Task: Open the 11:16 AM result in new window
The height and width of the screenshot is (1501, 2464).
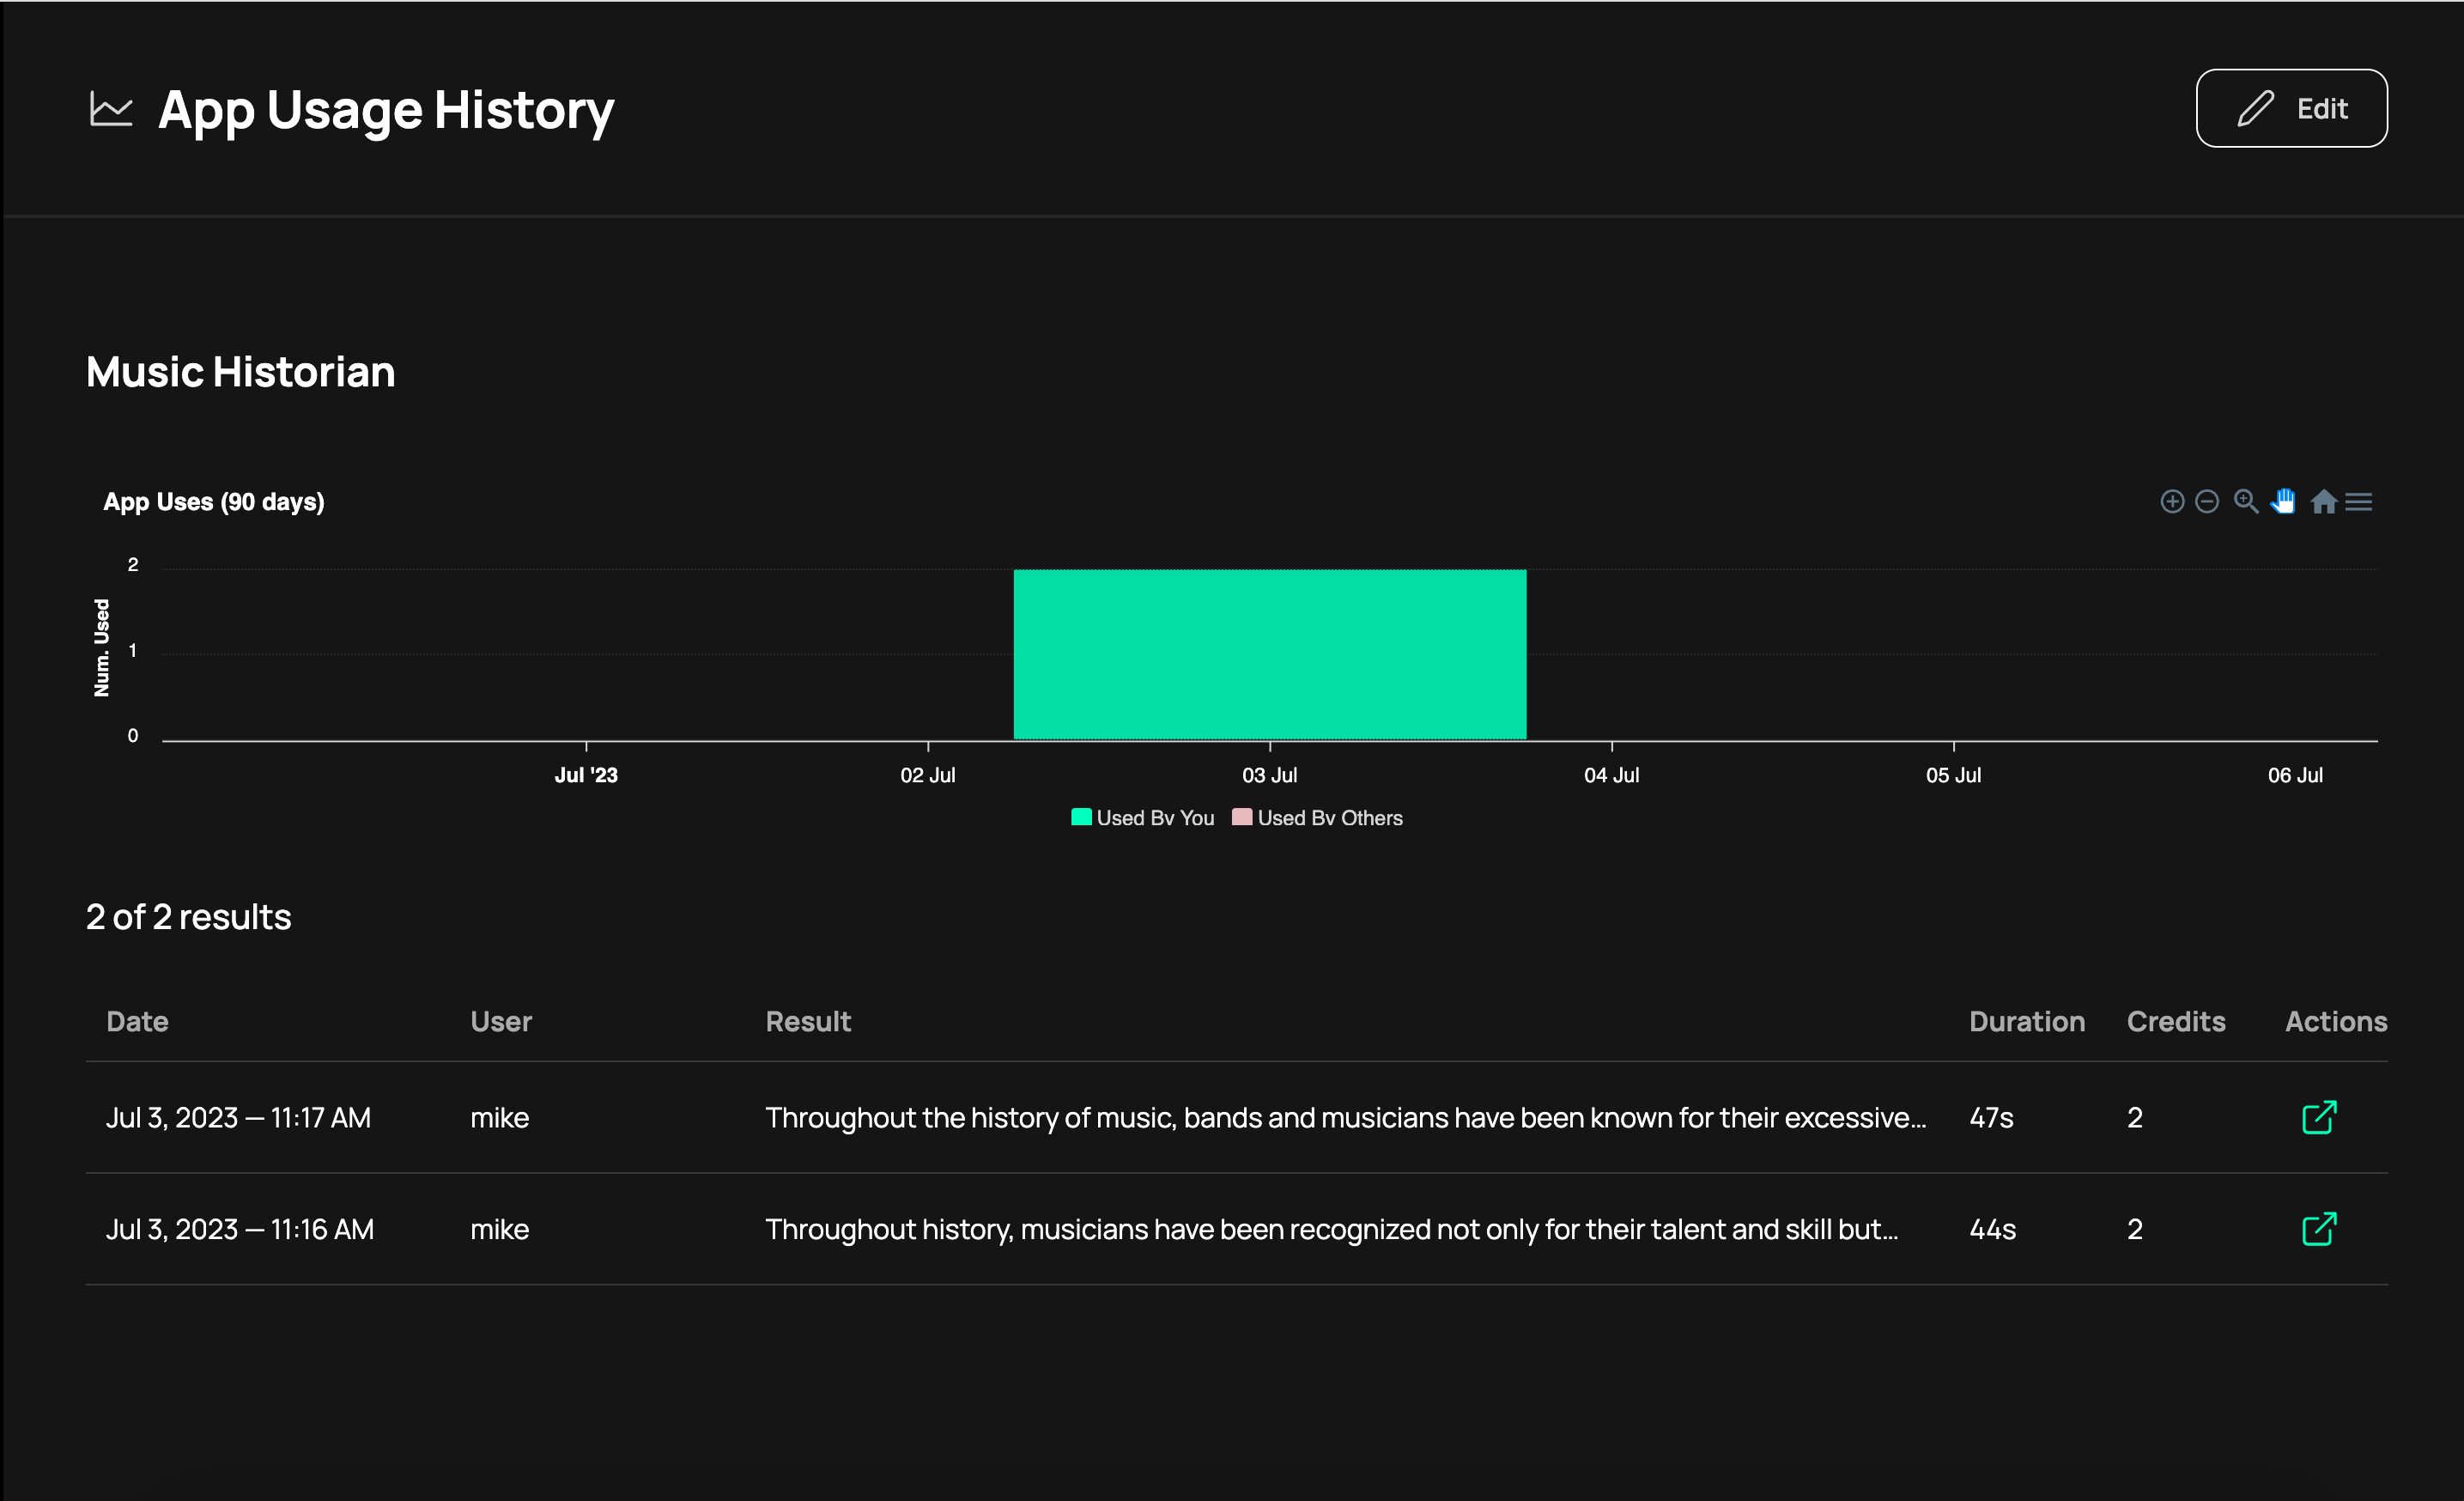Action: [x=2319, y=1229]
